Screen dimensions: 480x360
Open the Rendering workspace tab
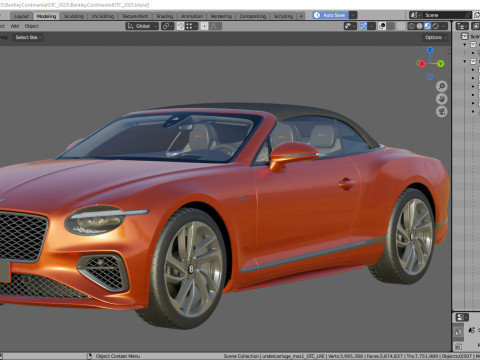coord(221,16)
